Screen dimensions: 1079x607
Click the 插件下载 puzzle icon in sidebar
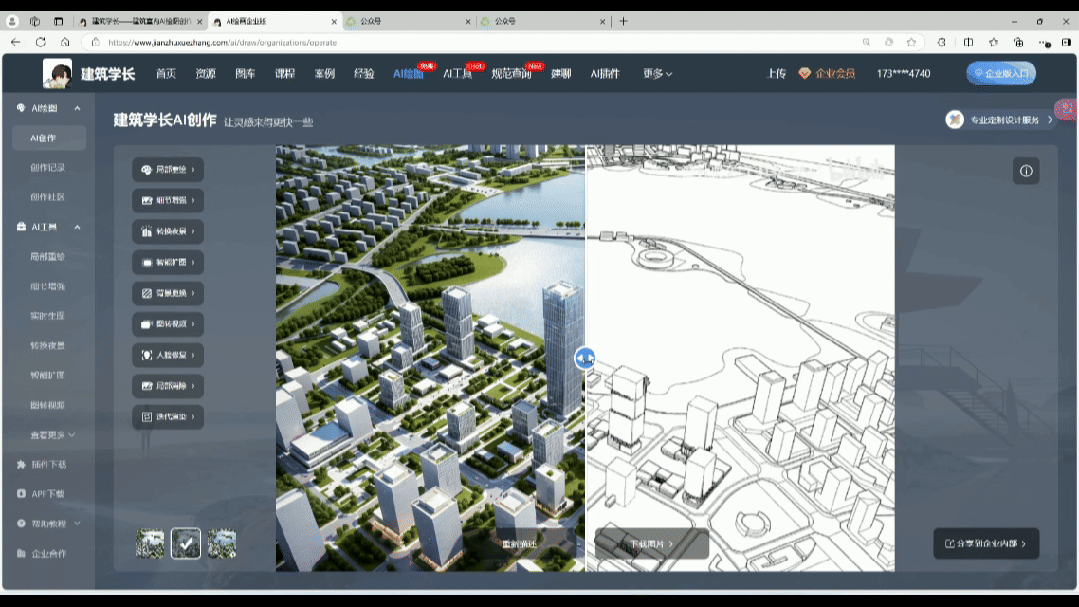(x=21, y=465)
